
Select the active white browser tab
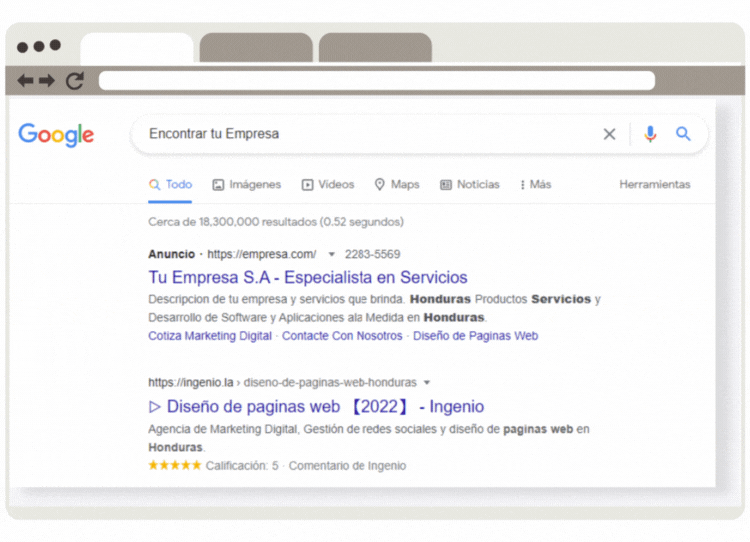[137, 48]
